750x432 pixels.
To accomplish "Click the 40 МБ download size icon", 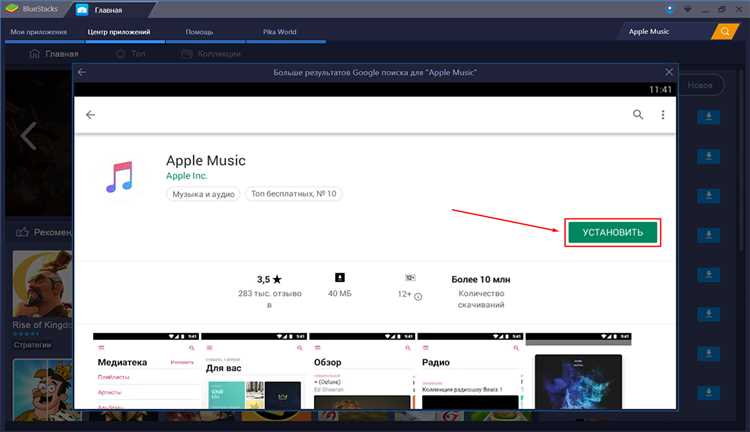I will (340, 277).
